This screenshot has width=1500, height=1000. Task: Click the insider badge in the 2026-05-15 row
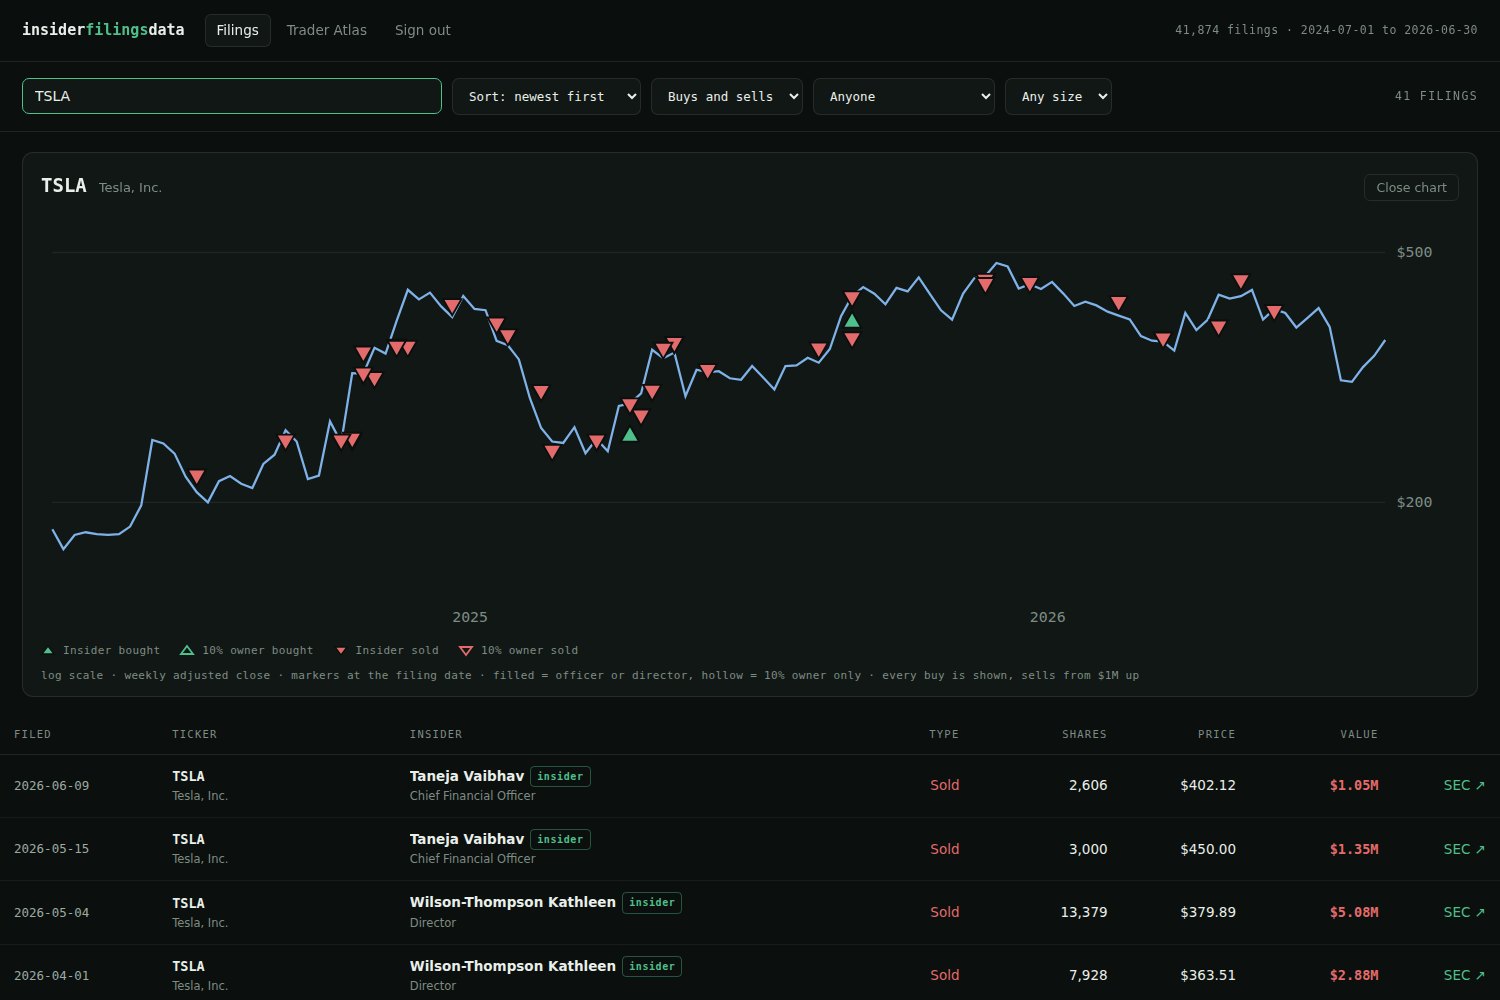[560, 839]
